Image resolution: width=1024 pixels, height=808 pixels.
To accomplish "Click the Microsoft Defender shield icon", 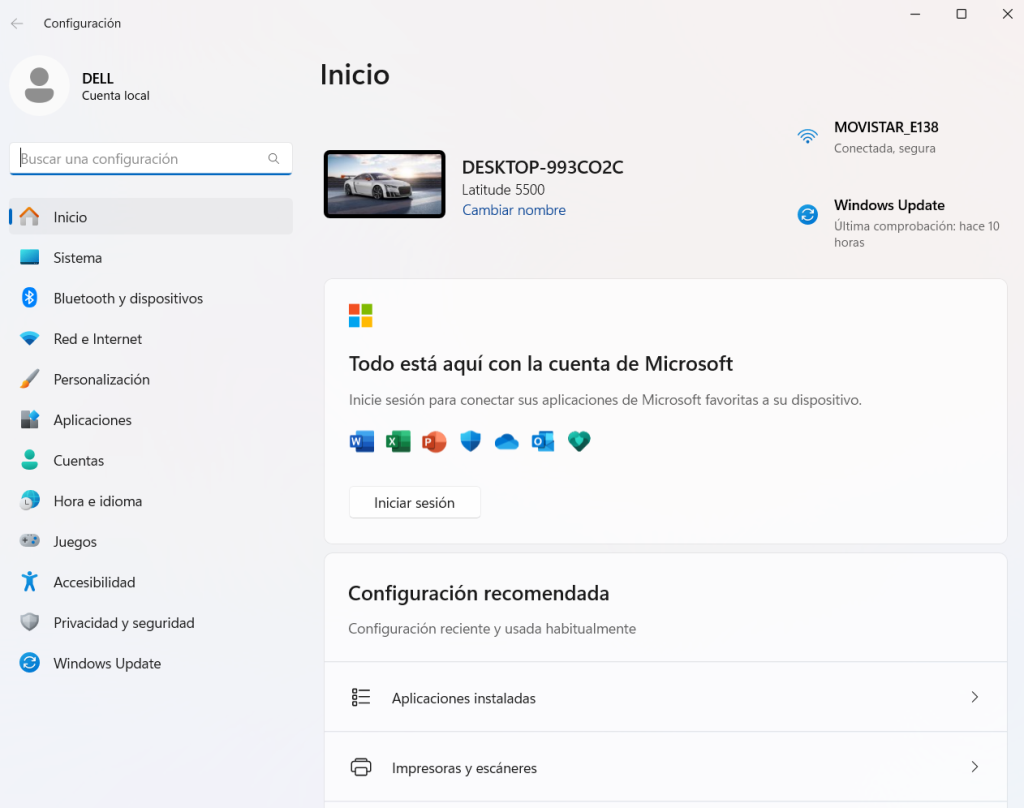I will (470, 442).
